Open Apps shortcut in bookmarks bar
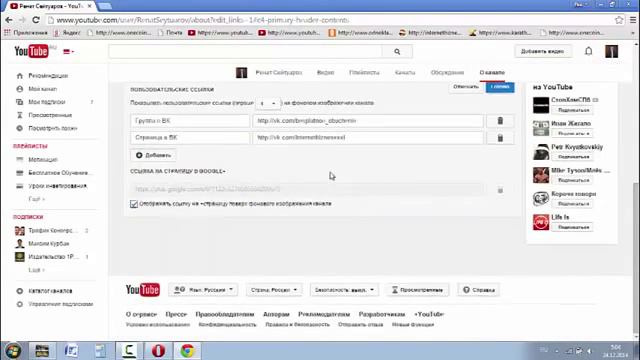The height and width of the screenshot is (360, 640). coord(26,33)
